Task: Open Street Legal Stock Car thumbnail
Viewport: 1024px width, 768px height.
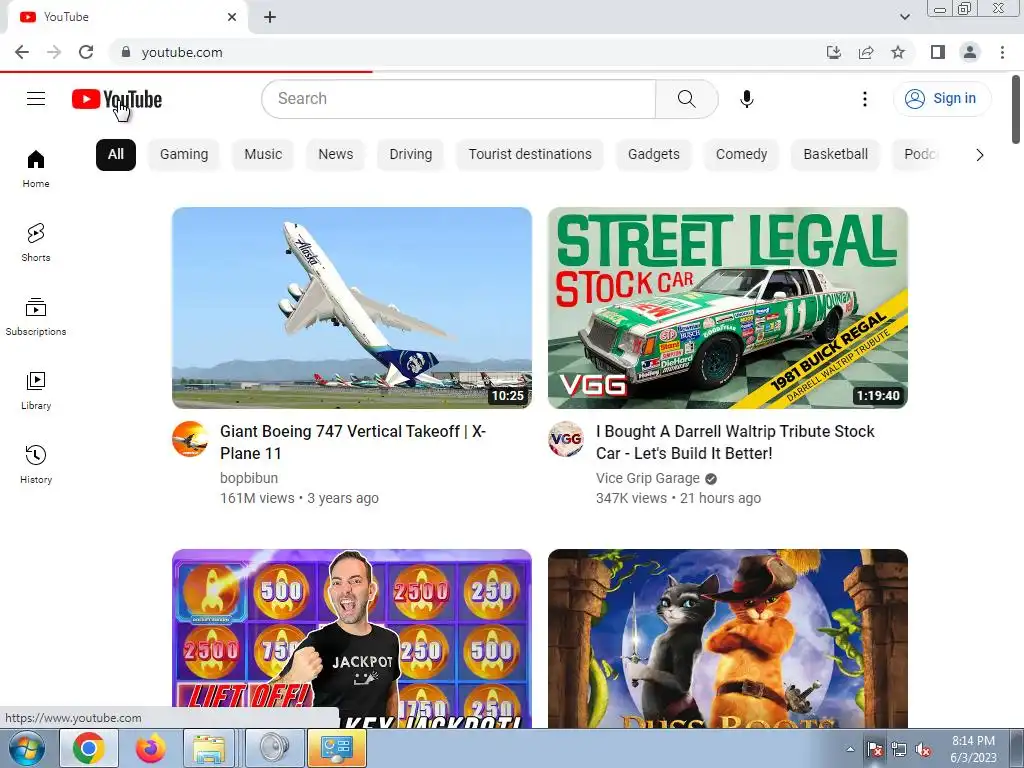Action: [728, 308]
